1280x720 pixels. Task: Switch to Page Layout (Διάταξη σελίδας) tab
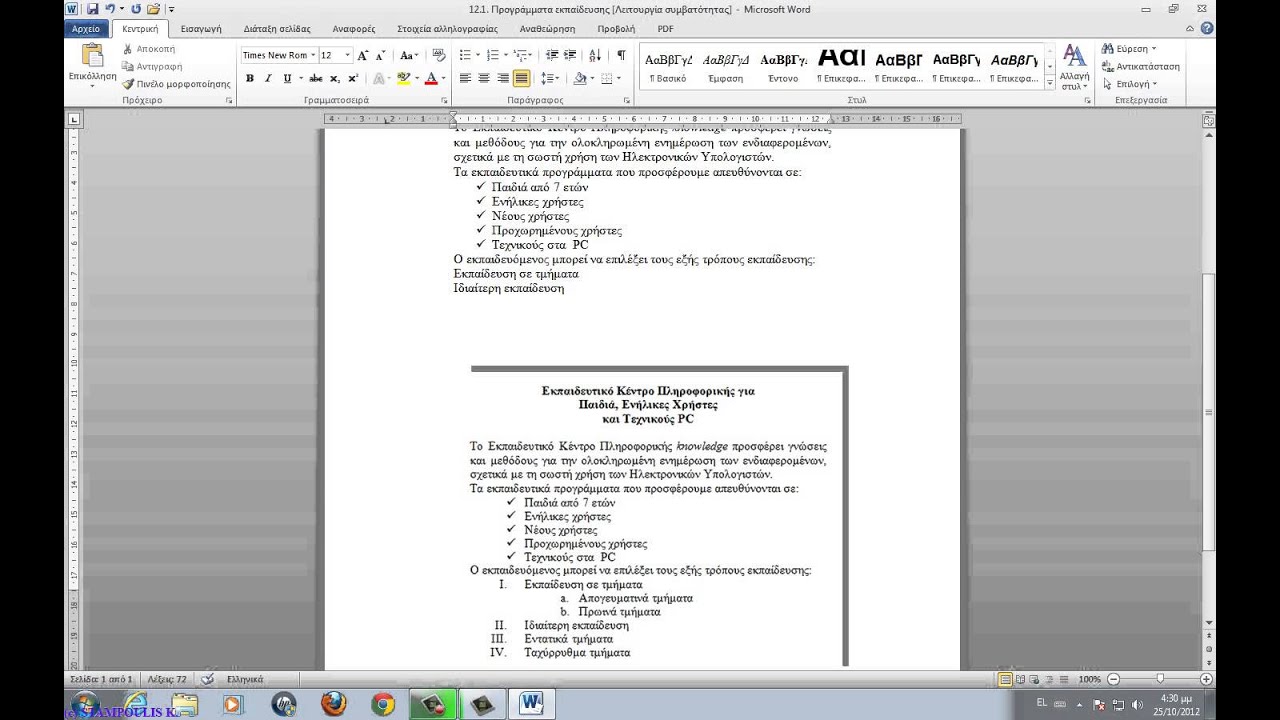pos(276,29)
